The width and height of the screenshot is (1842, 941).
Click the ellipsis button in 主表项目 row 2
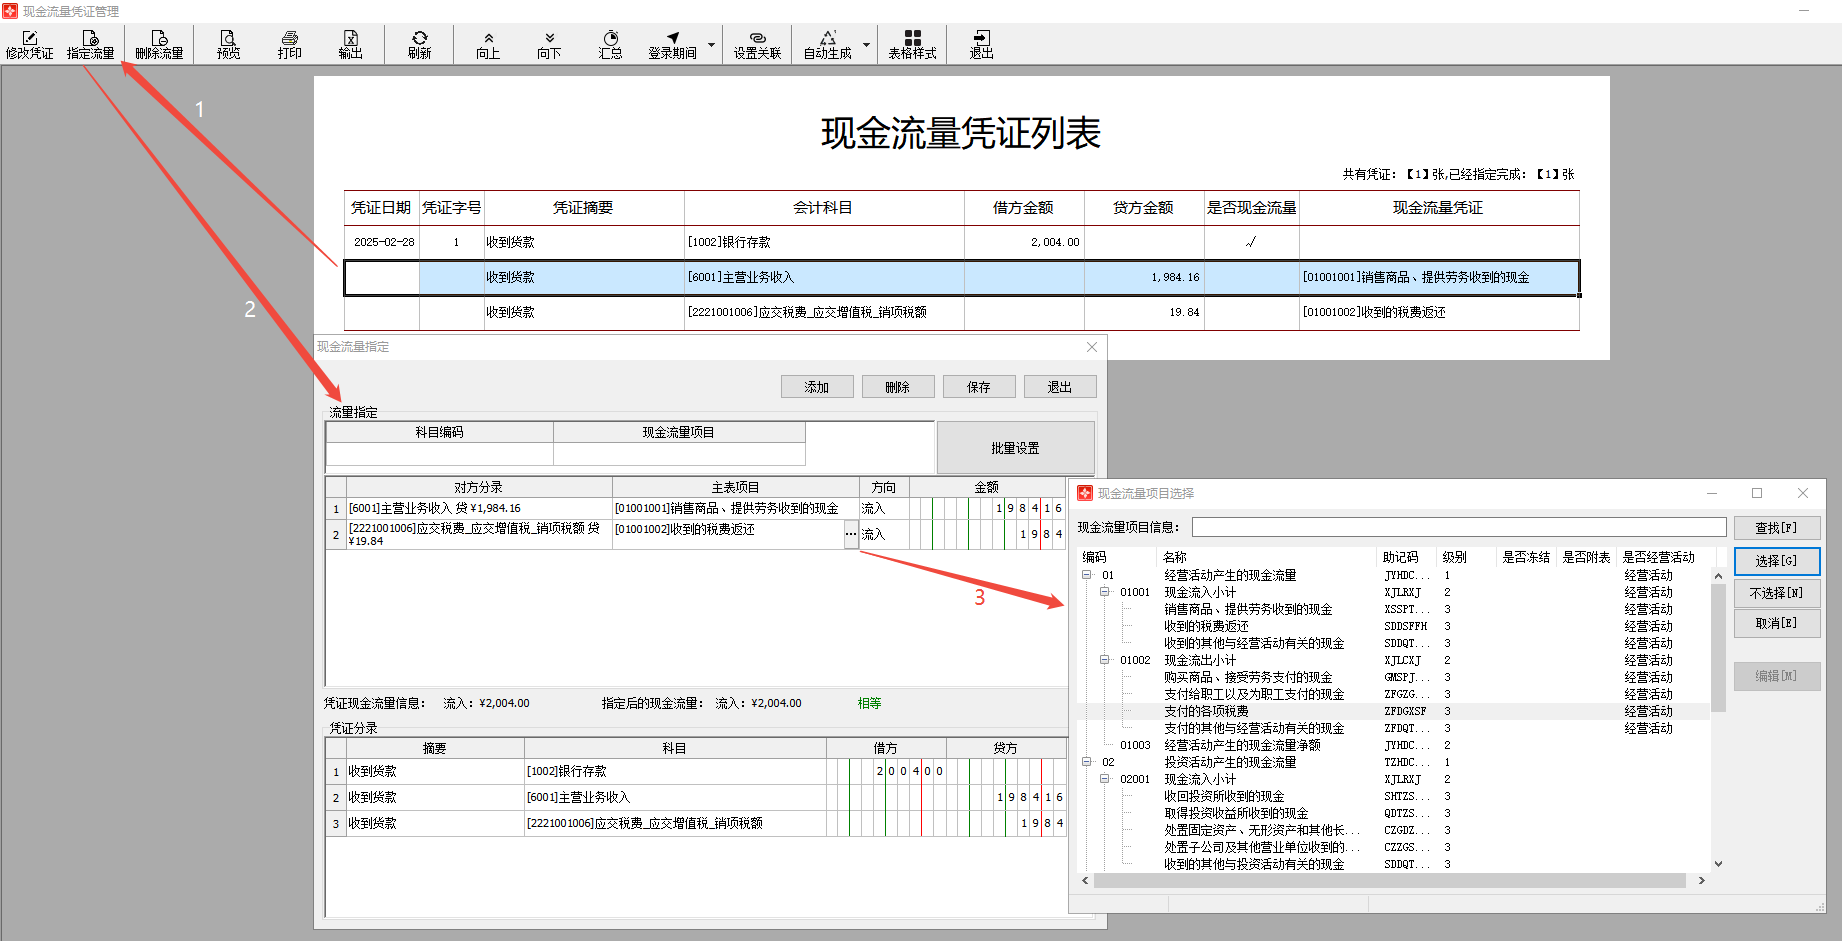(851, 534)
